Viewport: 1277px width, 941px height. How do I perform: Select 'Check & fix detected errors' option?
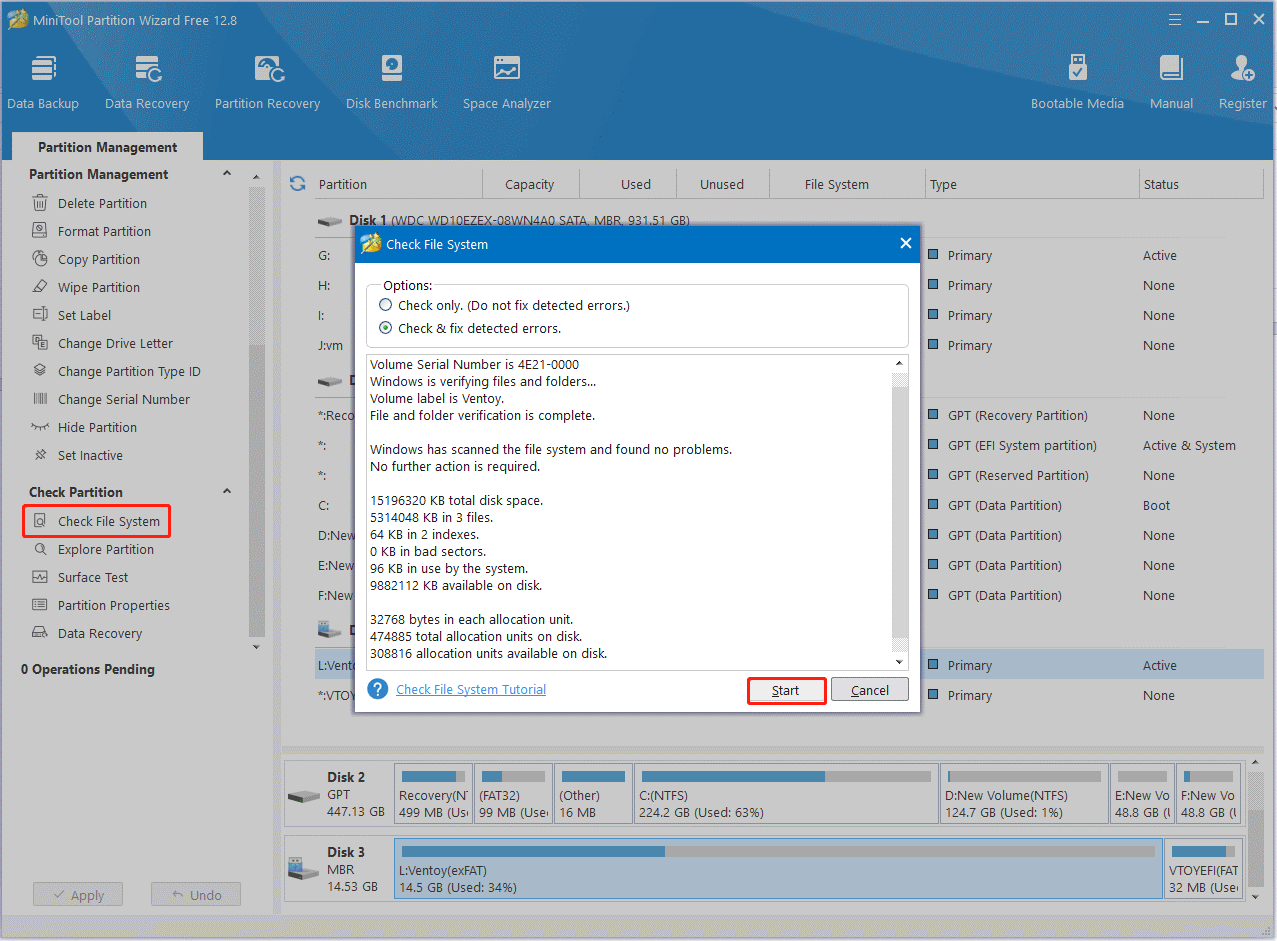tap(386, 328)
